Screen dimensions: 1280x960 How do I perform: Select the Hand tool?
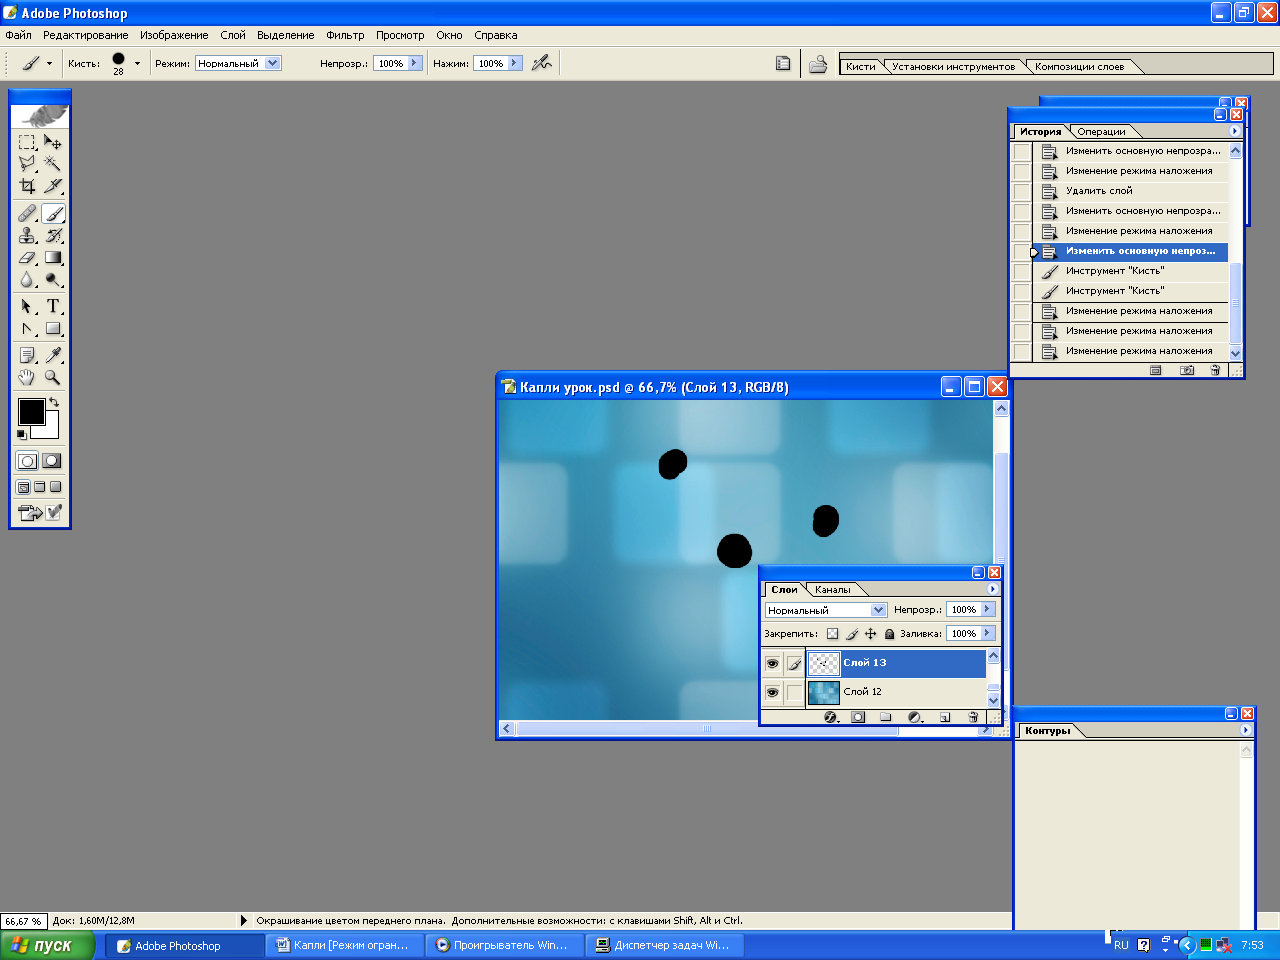[27, 377]
